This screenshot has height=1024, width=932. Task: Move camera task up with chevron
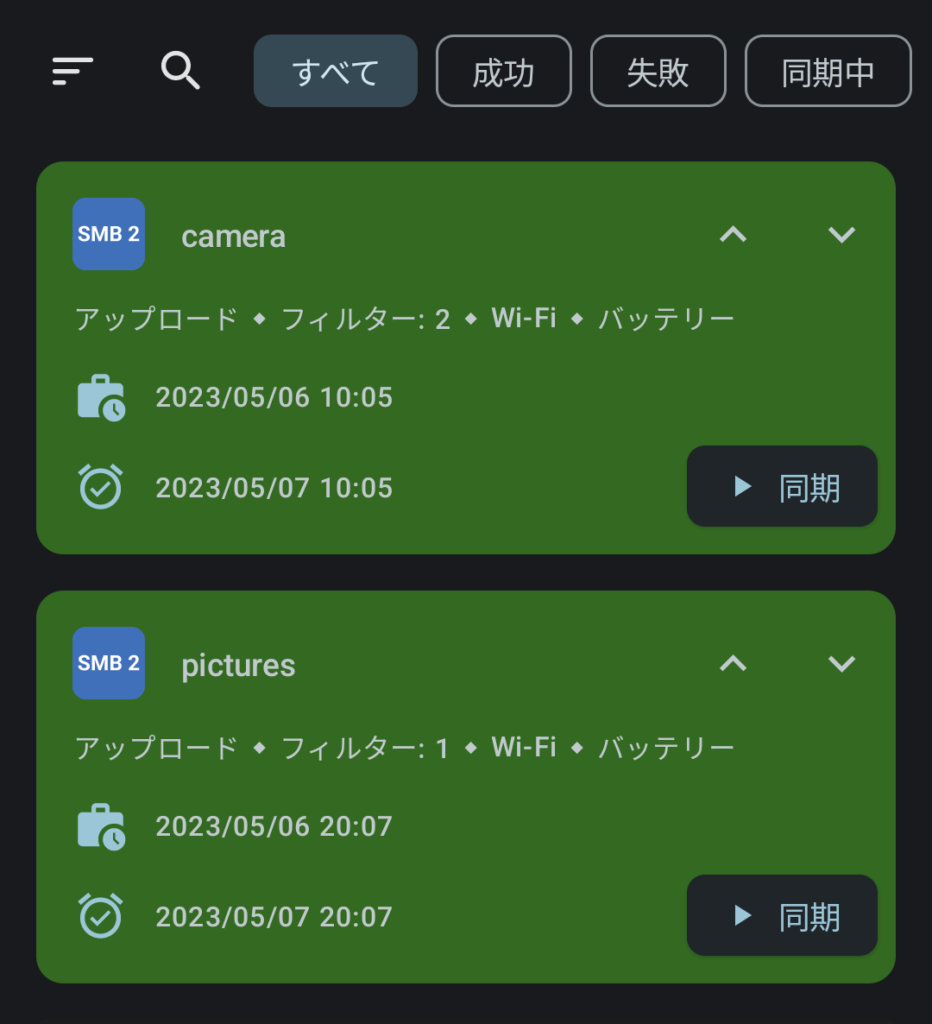(733, 235)
